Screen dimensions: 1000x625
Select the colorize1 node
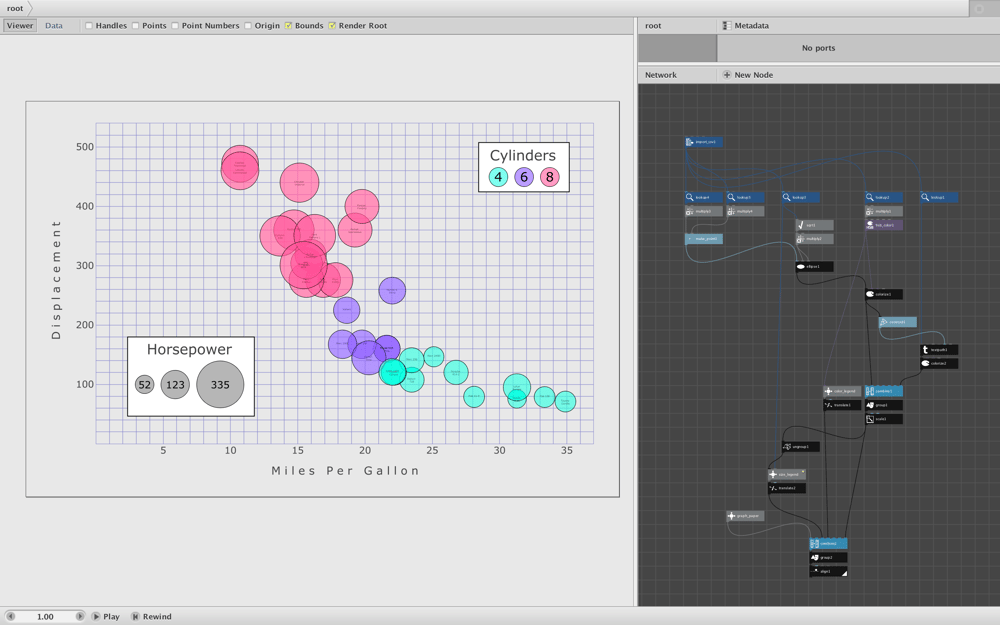click(x=883, y=295)
